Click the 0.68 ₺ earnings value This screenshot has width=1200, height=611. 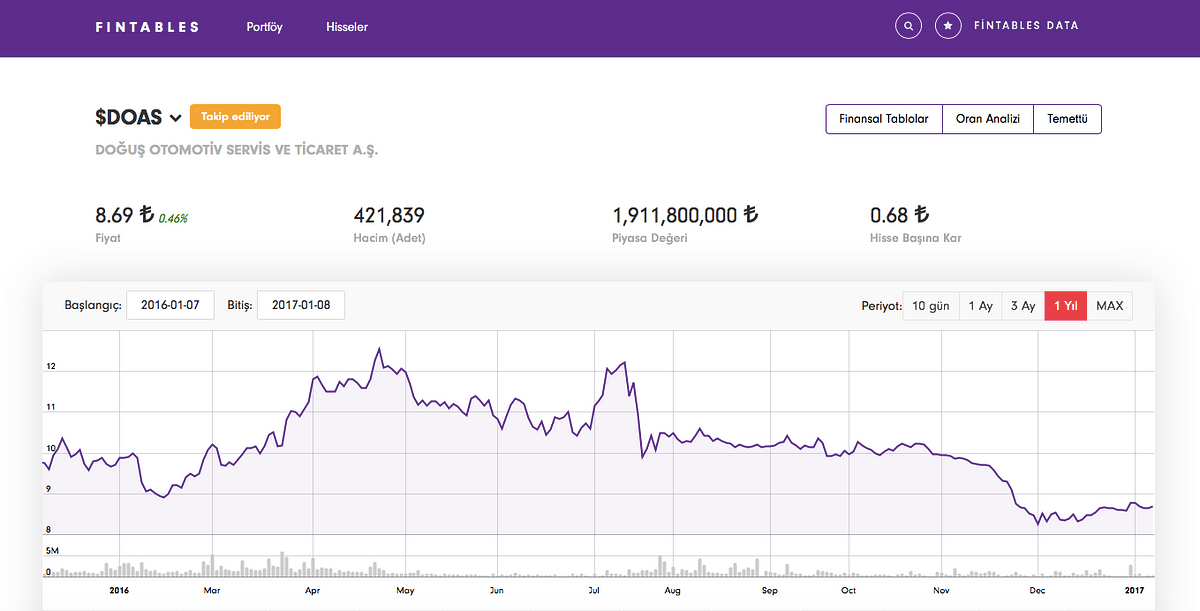coord(900,215)
